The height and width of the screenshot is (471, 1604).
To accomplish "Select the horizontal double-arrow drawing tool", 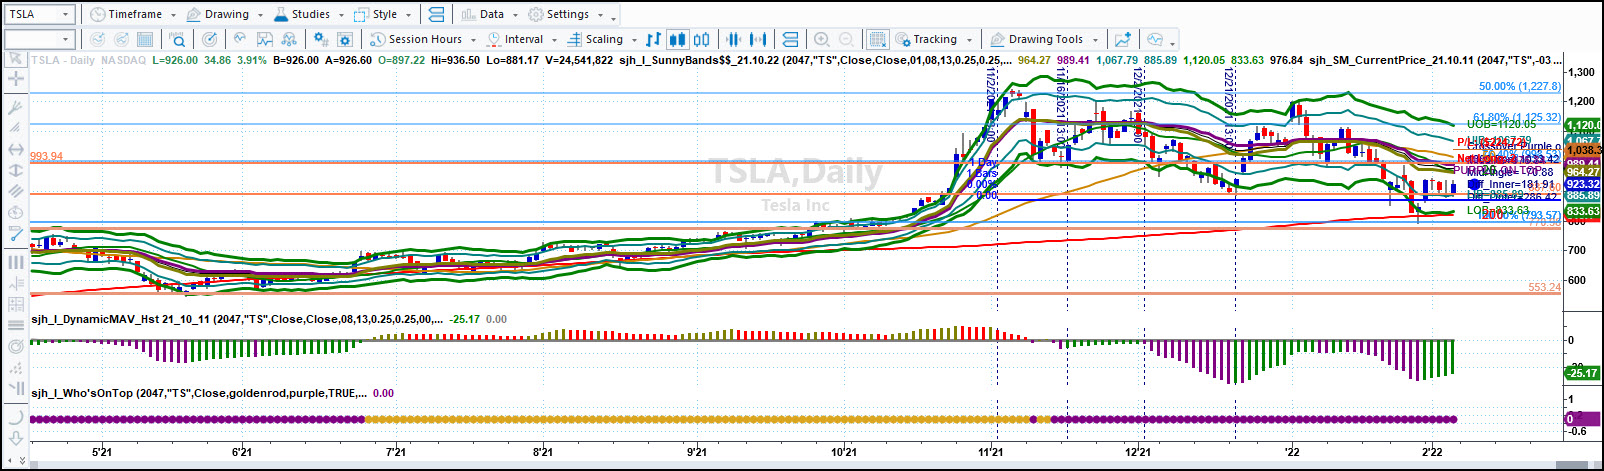I will point(16,149).
